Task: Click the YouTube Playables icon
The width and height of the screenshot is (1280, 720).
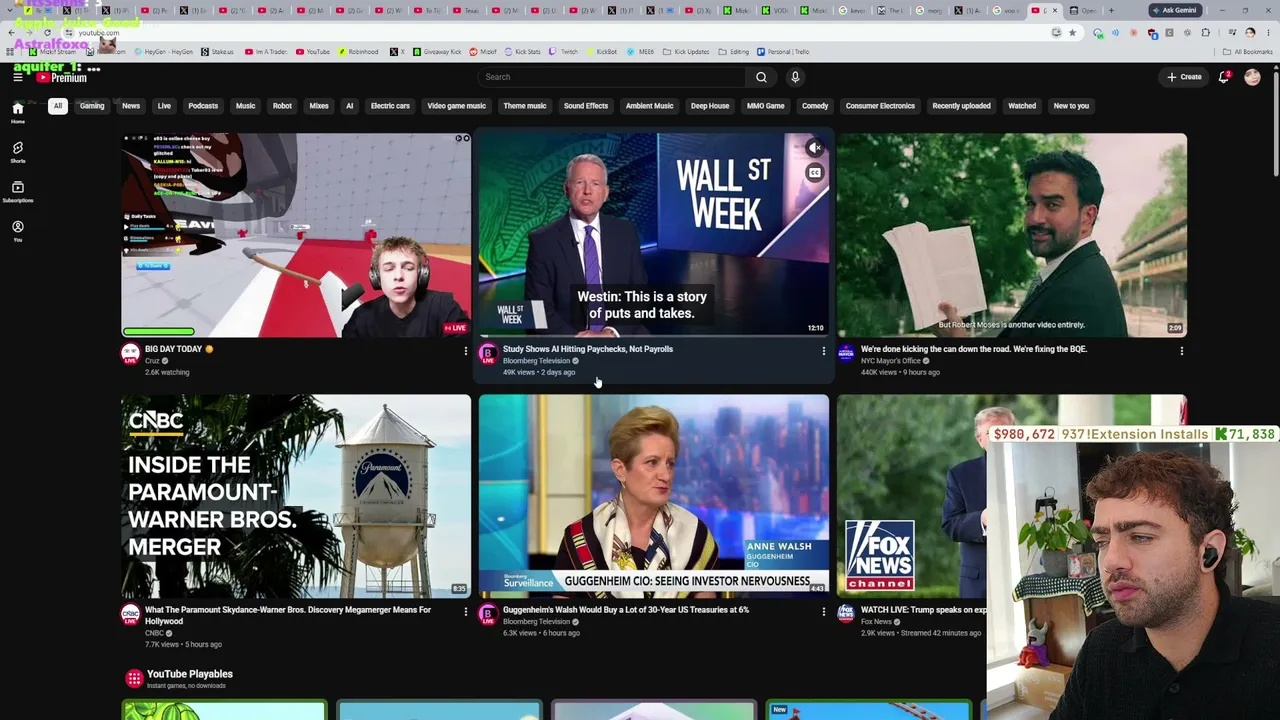Action: [x=133, y=679]
